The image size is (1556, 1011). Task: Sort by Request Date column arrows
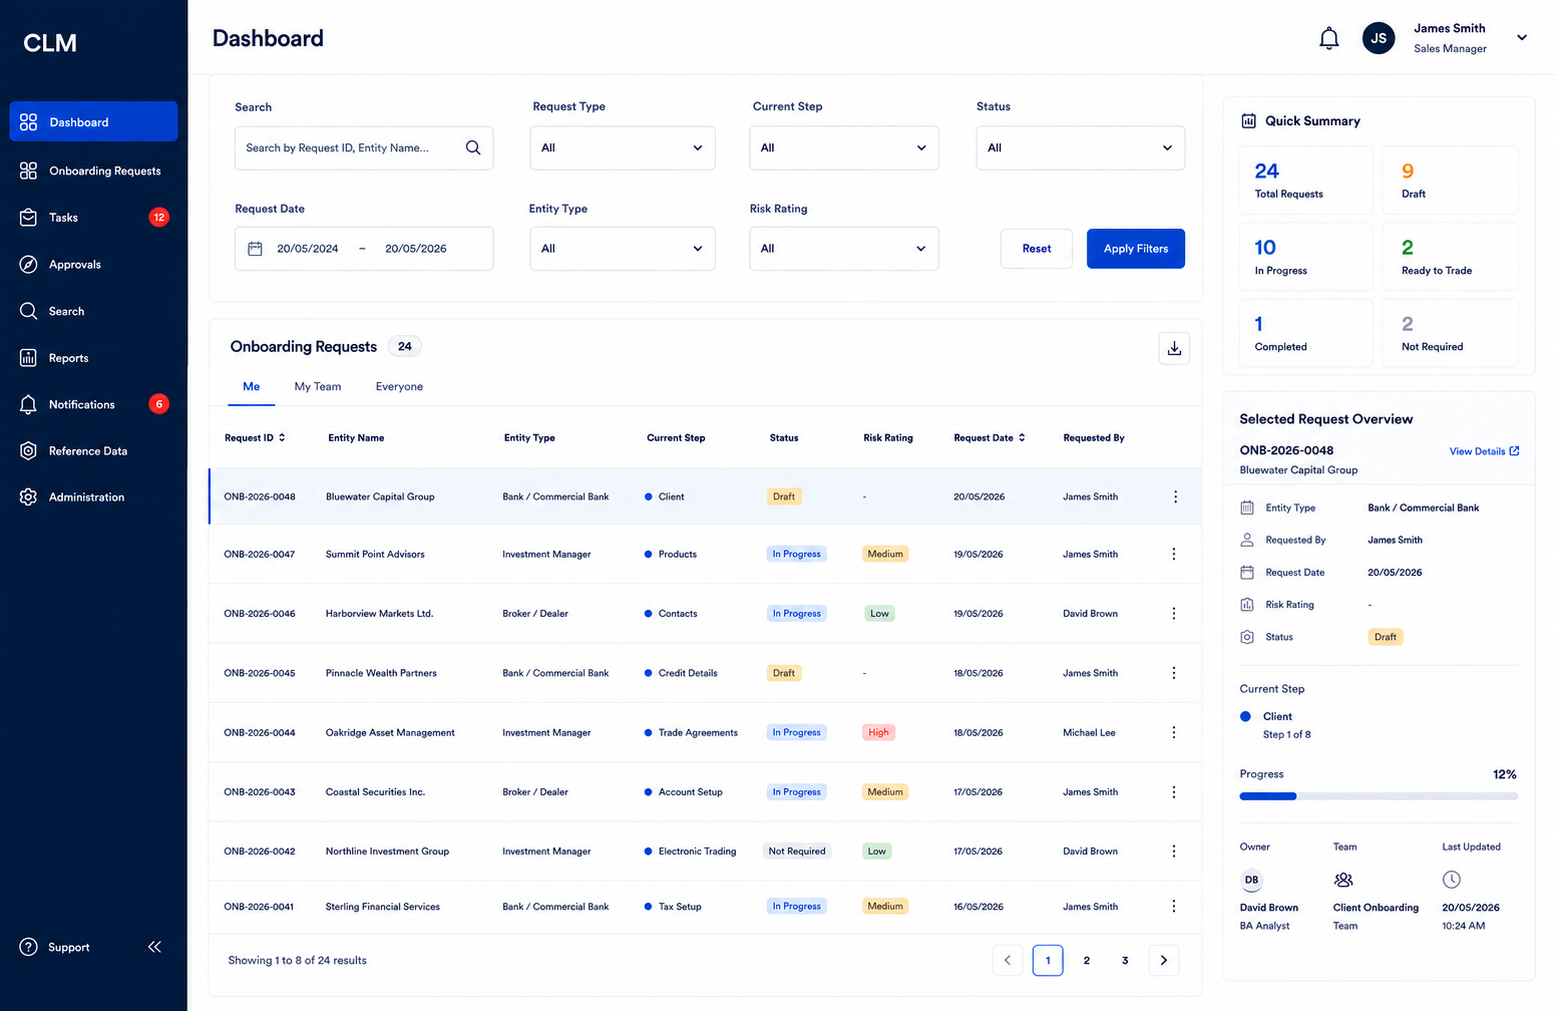pyautogui.click(x=1022, y=438)
